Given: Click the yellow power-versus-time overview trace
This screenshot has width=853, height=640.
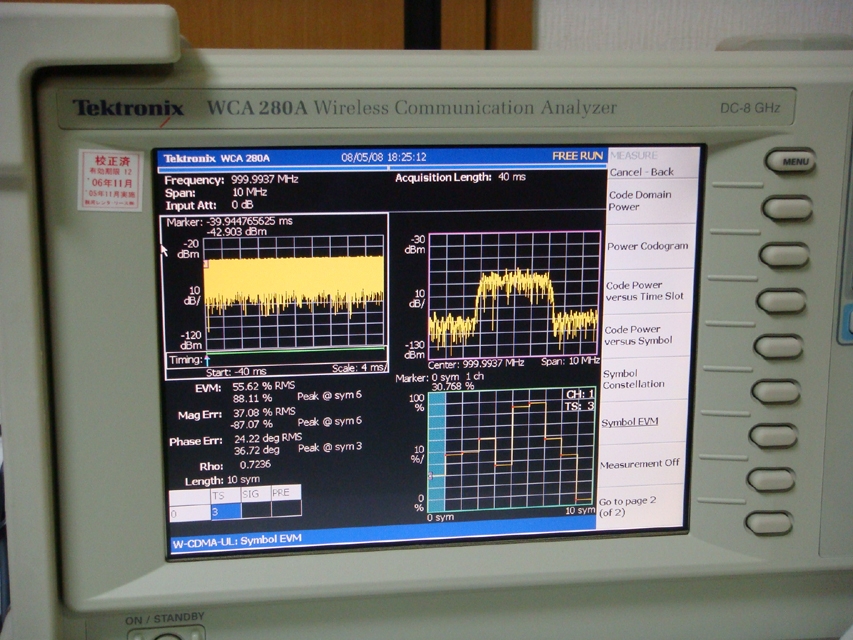Looking at the screenshot, I should 294,285.
